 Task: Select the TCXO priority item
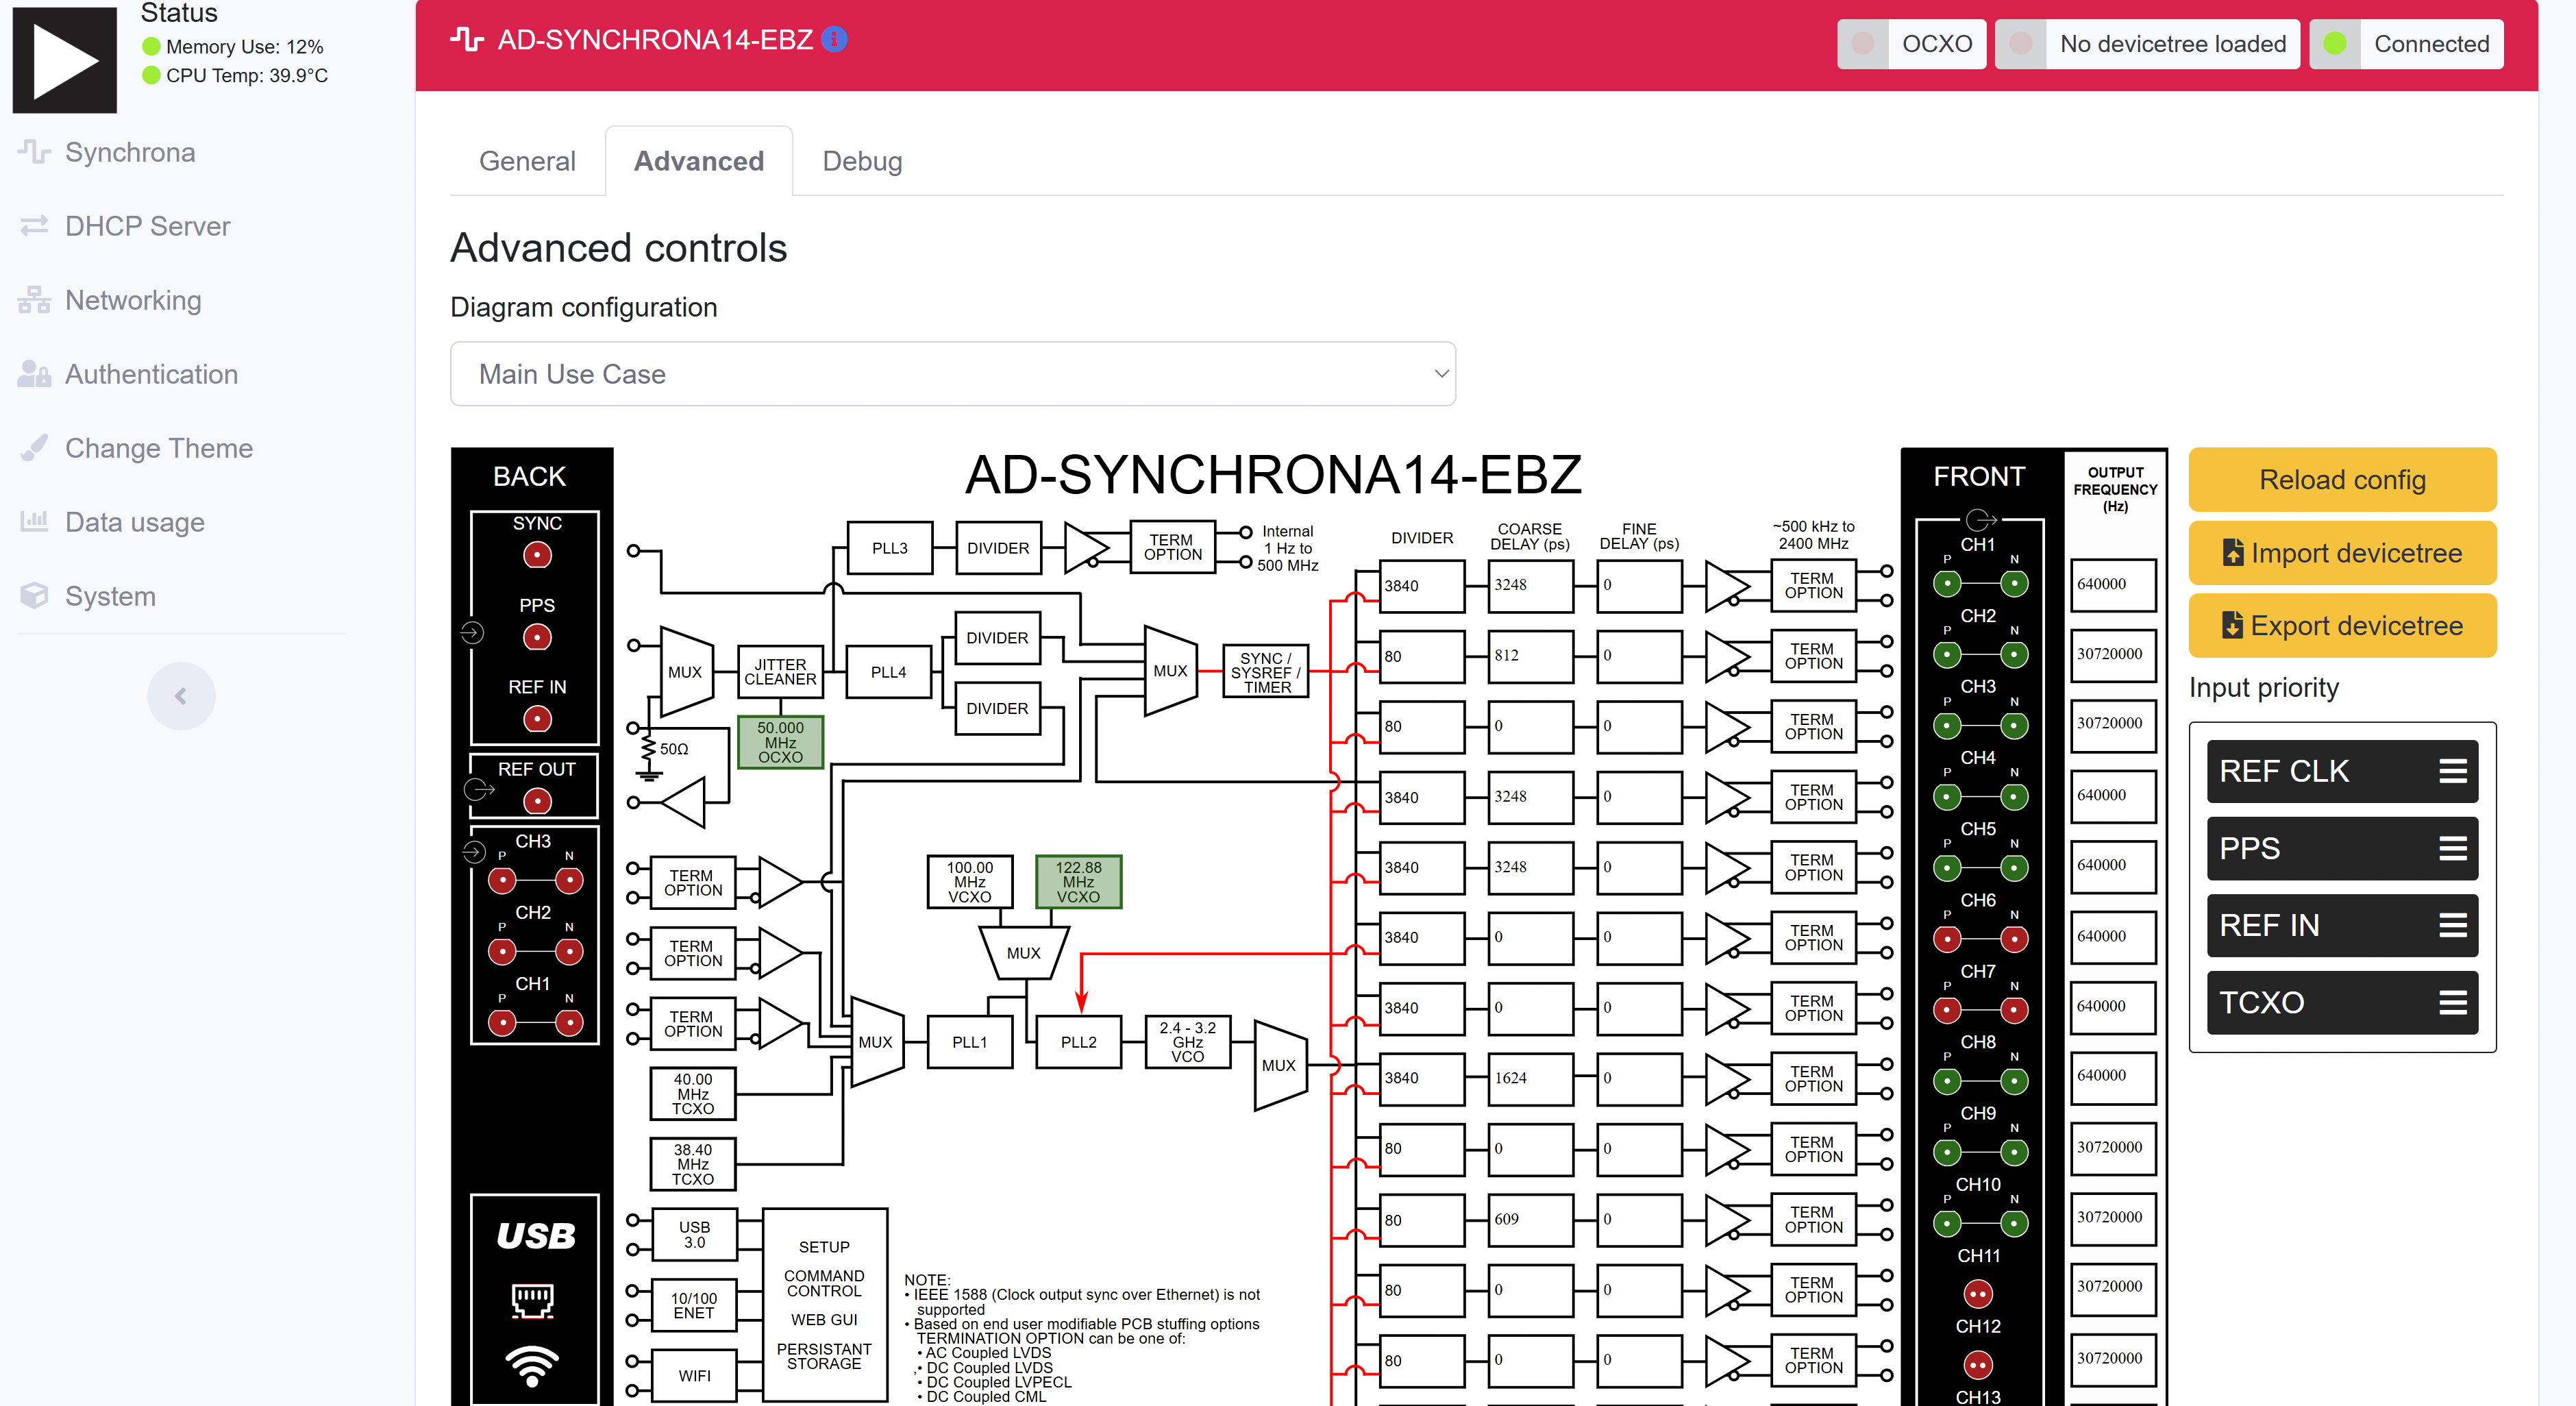pos(2342,1002)
